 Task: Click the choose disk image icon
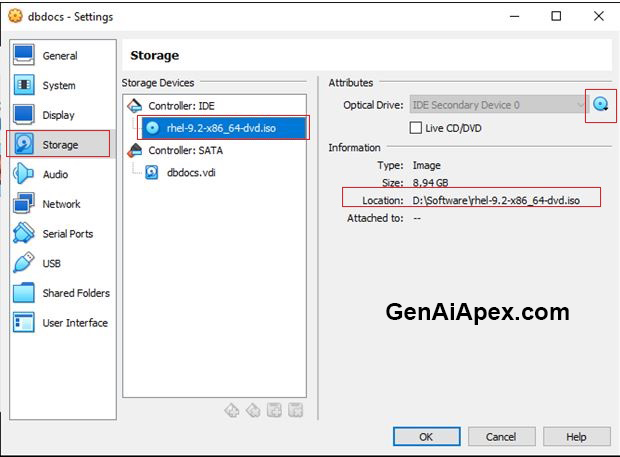[x=601, y=104]
